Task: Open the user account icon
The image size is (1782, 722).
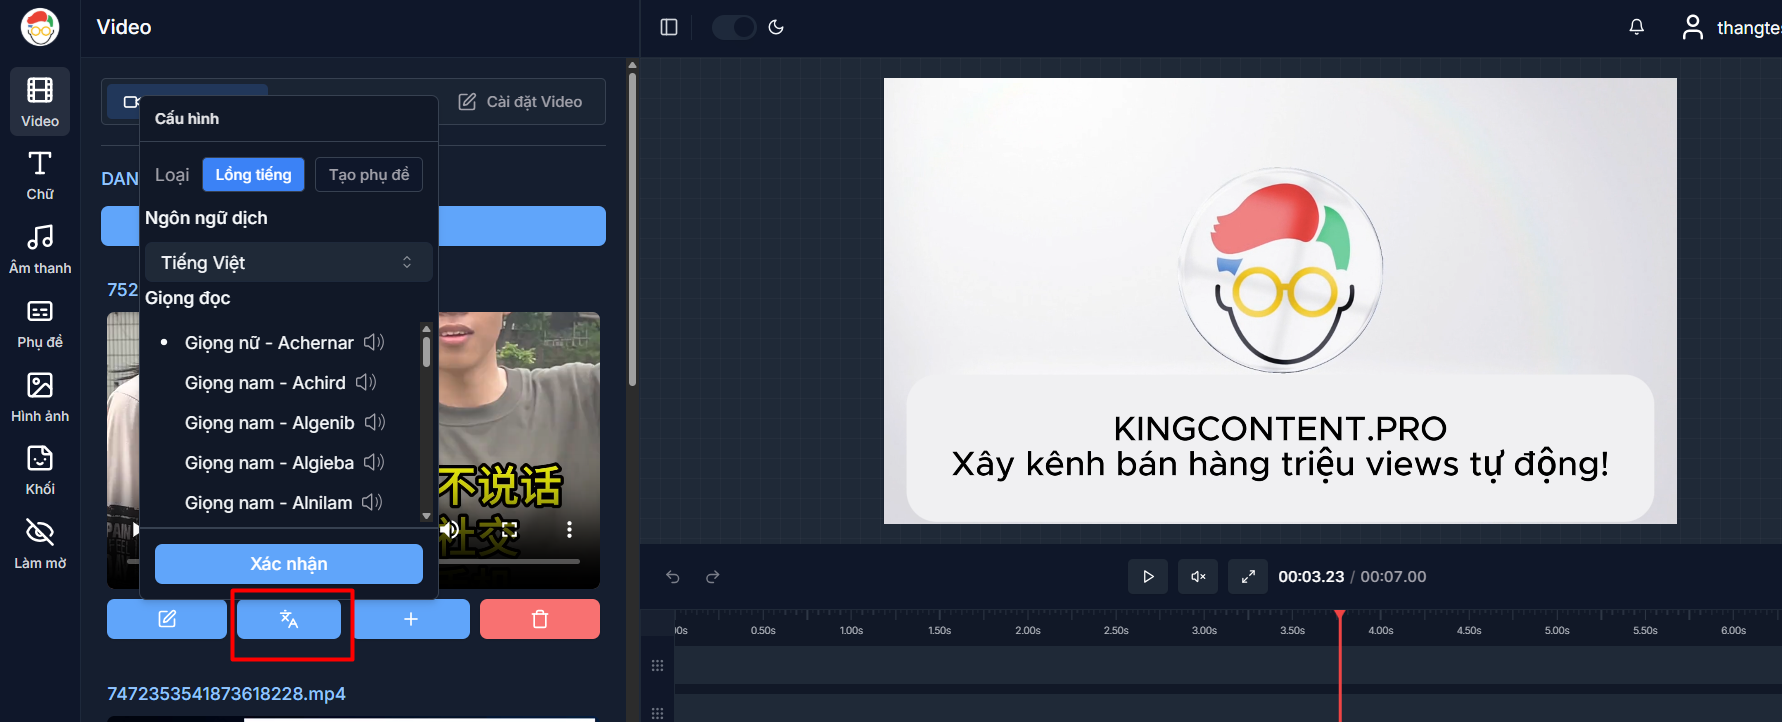Action: pos(1692,27)
